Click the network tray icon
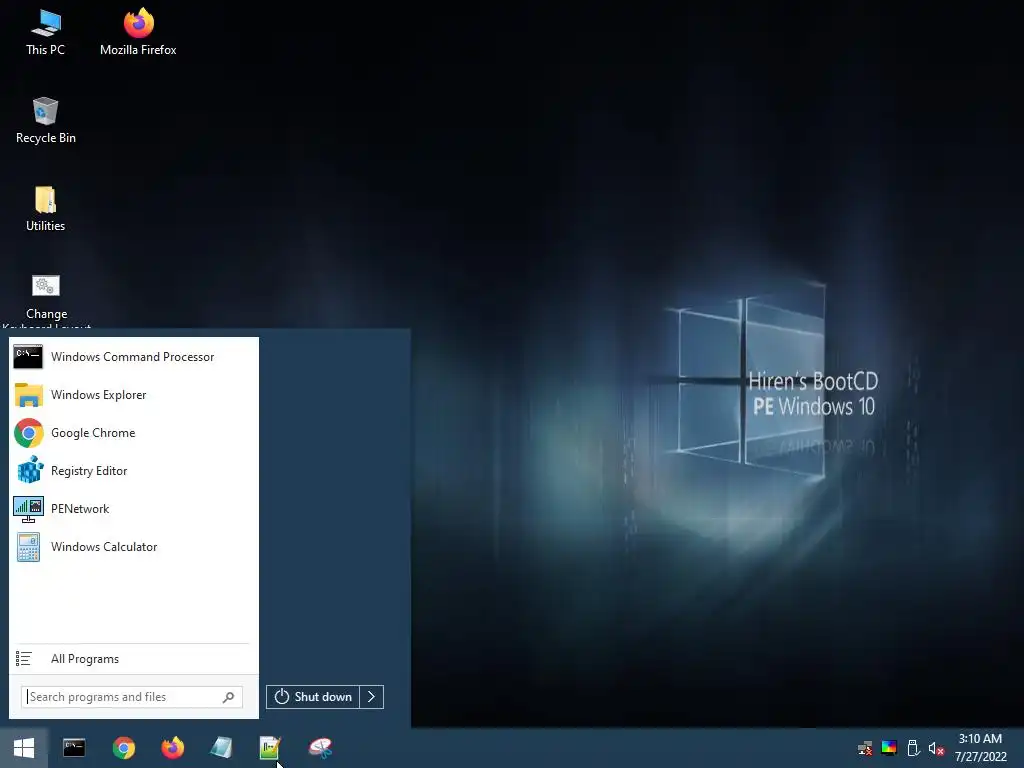The width and height of the screenshot is (1024, 768). tap(865, 748)
